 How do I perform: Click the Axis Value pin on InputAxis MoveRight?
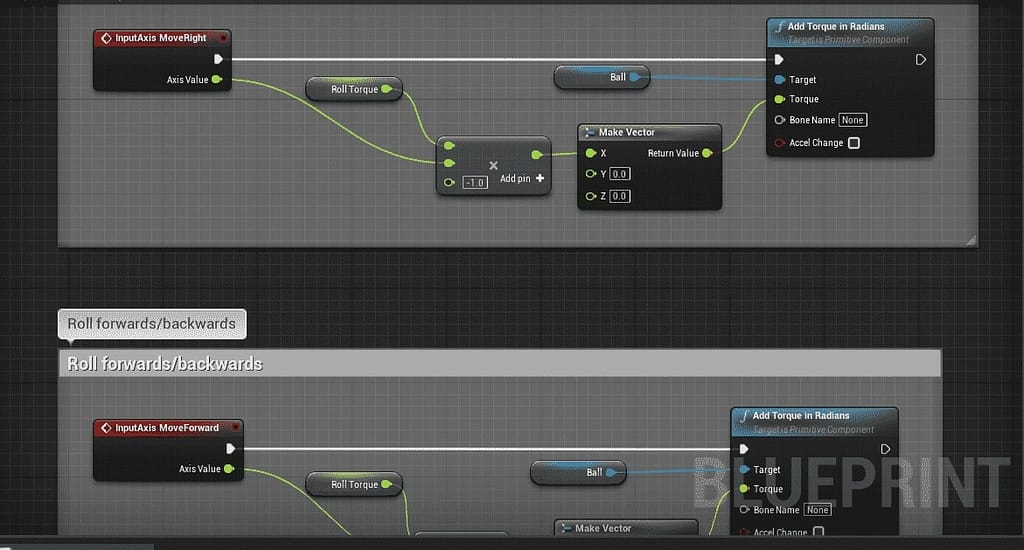click(217, 80)
